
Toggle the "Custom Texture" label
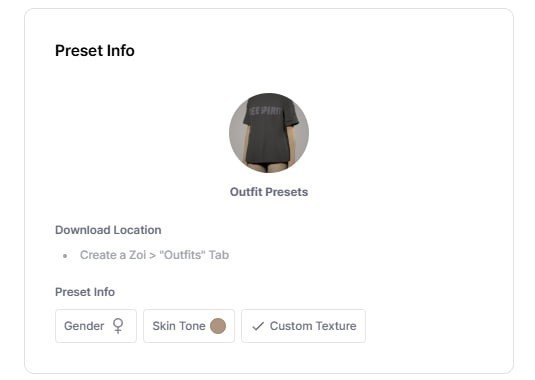tap(313, 326)
